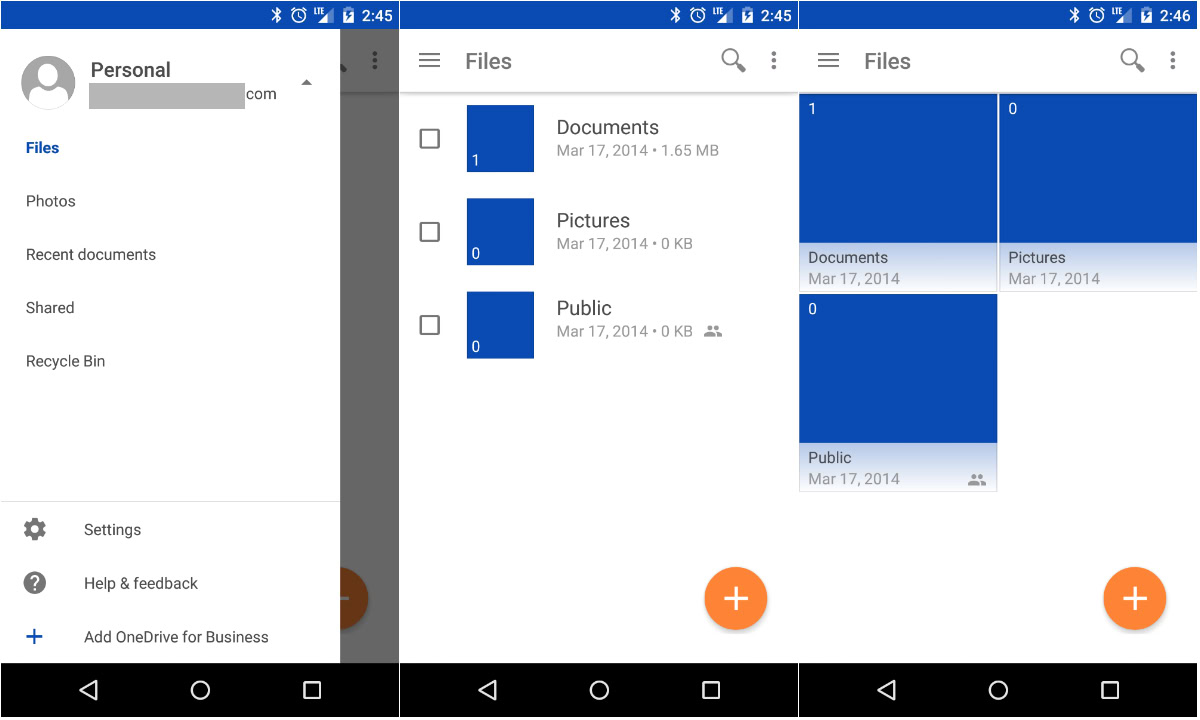The image size is (1200, 720).
Task: Tap the Pictures folder name in list
Action: (x=593, y=221)
